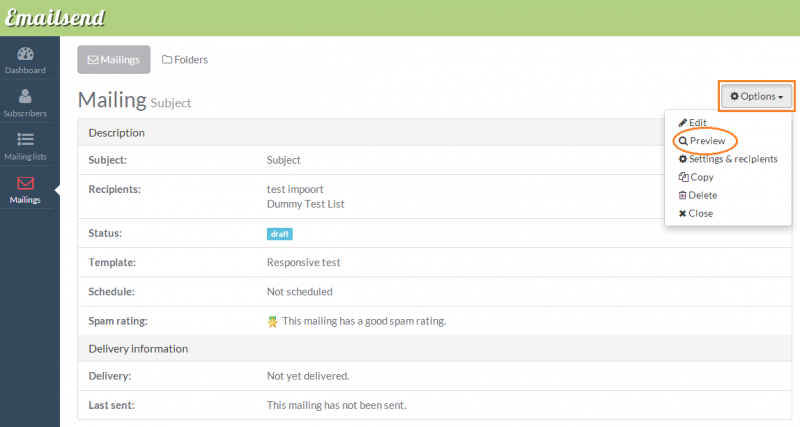Viewport: 800px width, 427px height.
Task: Click the spam rating medal icon
Action: coord(272,321)
